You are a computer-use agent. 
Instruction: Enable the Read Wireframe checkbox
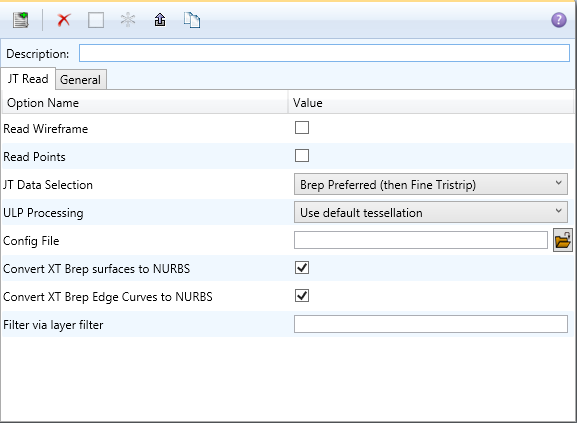[302, 128]
